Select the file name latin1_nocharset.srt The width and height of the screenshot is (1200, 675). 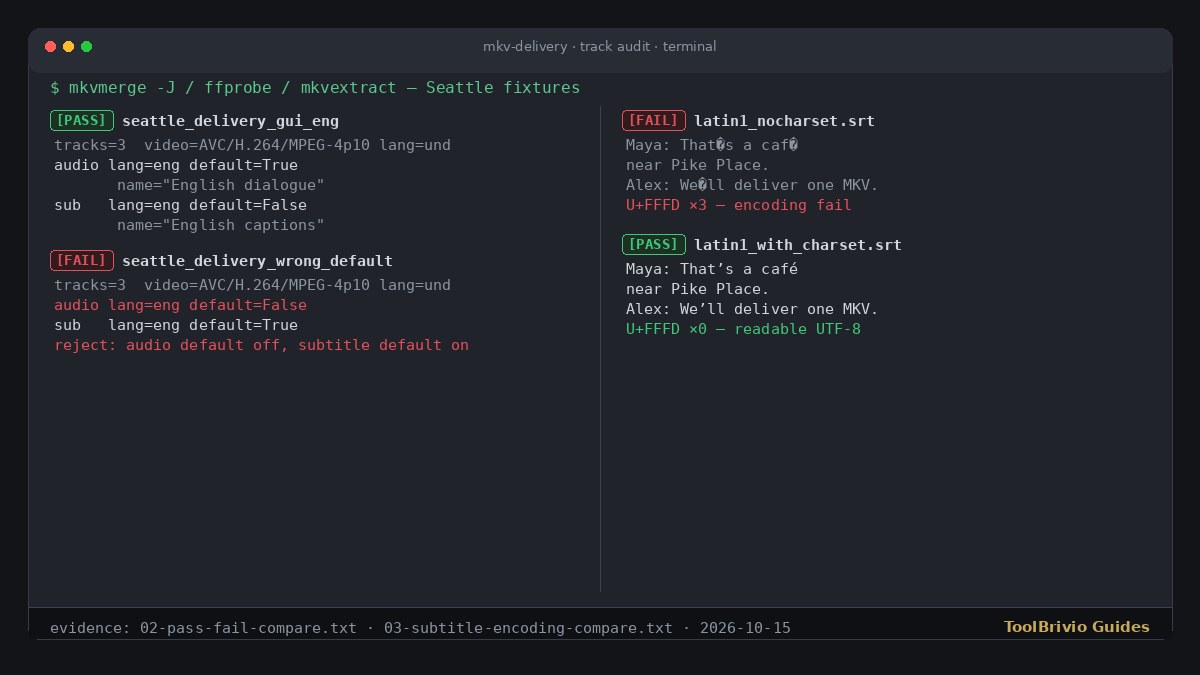click(x=784, y=121)
